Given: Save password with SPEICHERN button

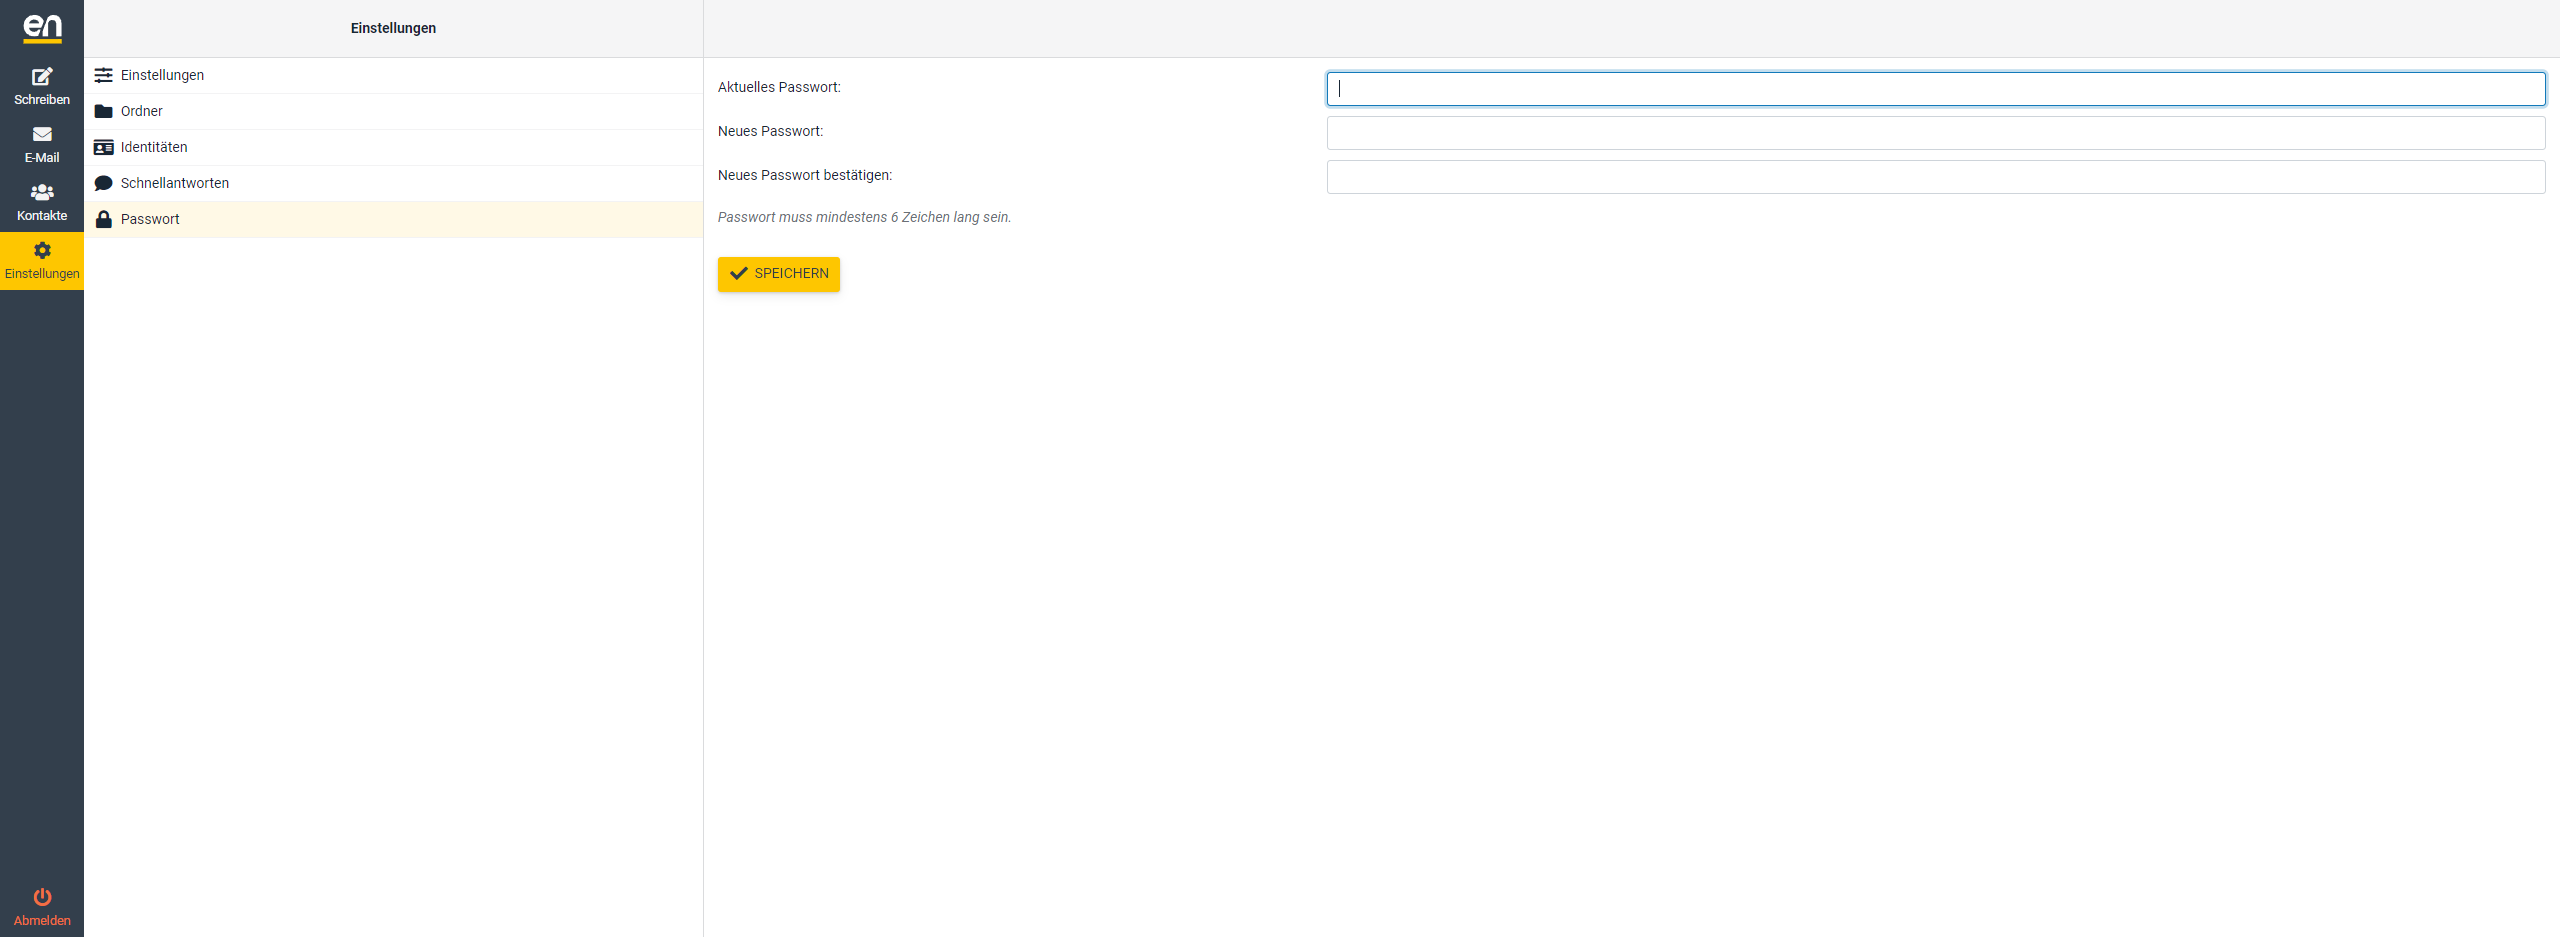Looking at the screenshot, I should tap(779, 274).
